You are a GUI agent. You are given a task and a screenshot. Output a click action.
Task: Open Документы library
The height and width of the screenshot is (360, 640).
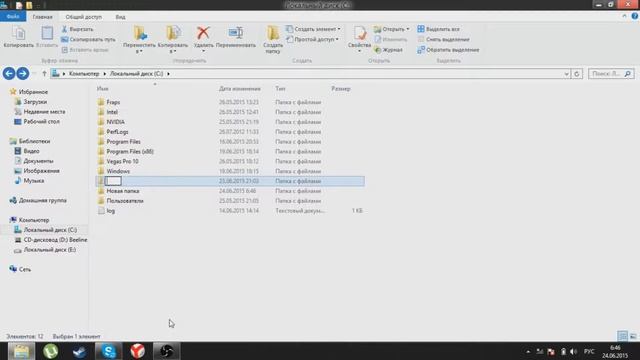(x=38, y=161)
